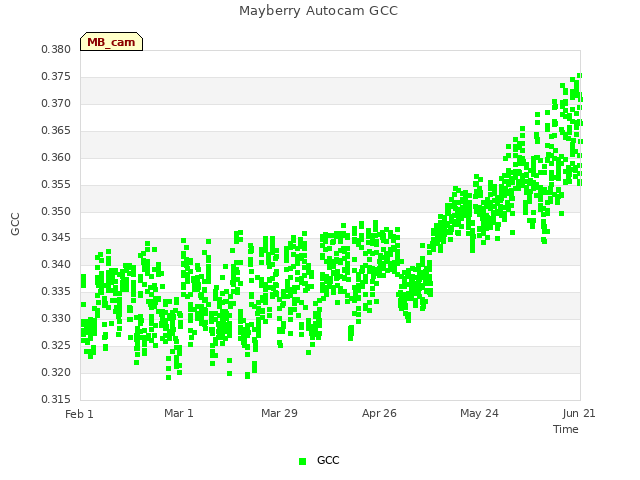The height and width of the screenshot is (480, 640).
Task: Click the Apr 26 axis label
Action: (379, 413)
